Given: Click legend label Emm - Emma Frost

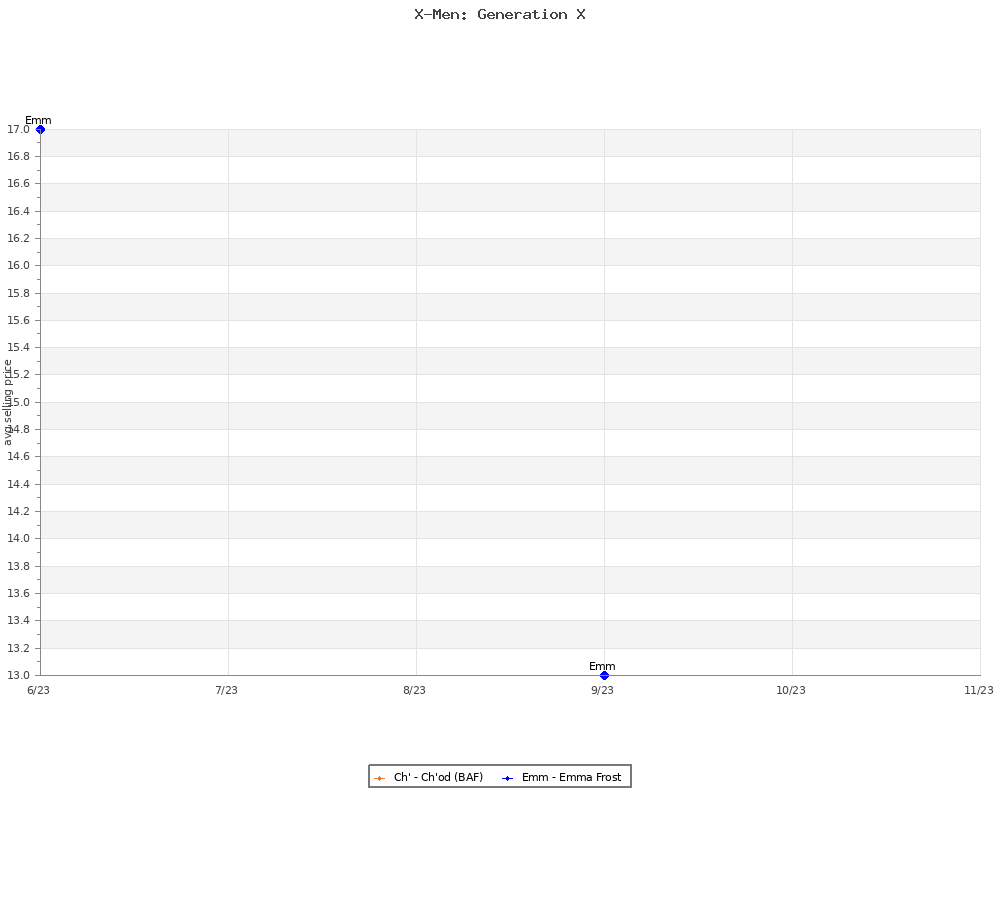Looking at the screenshot, I should point(571,778).
